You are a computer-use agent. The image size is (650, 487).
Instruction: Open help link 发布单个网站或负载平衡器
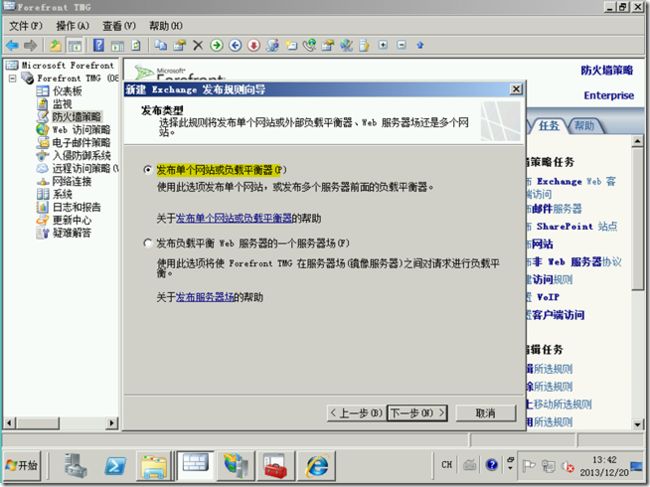coord(234,218)
